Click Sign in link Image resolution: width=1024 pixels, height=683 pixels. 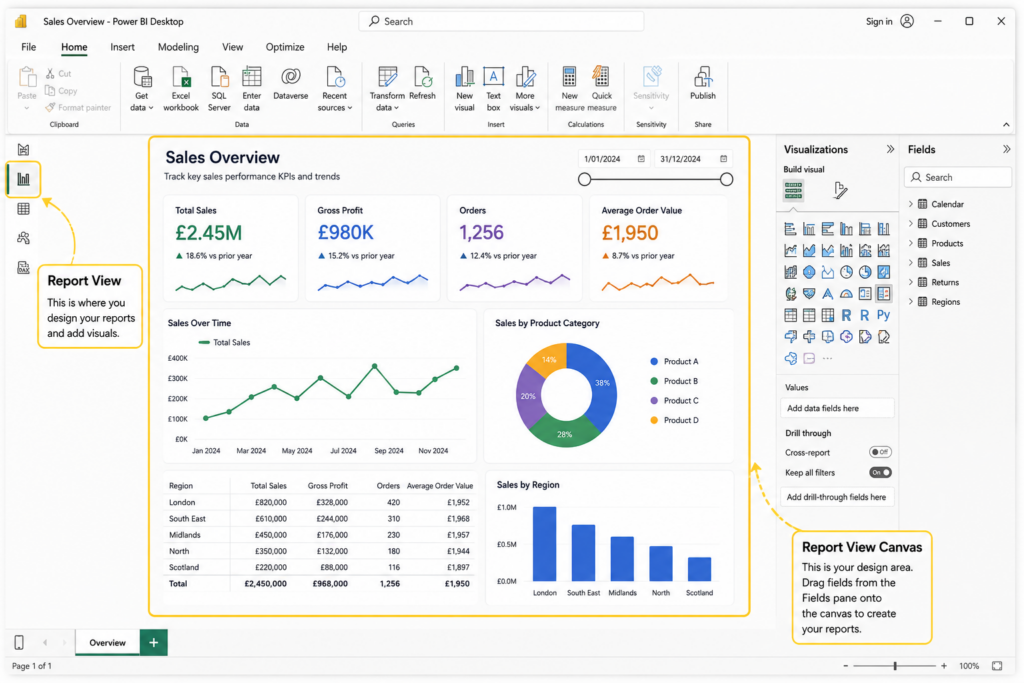(x=879, y=22)
